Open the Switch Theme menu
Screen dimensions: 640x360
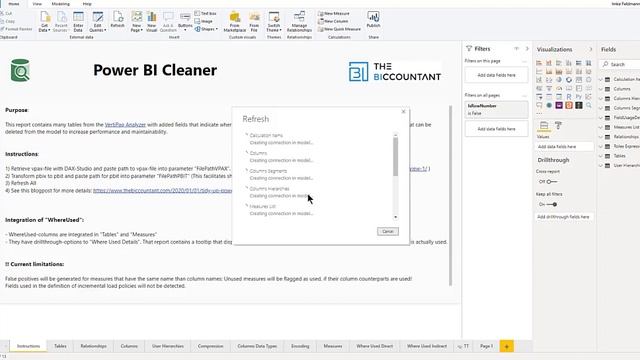pos(274,22)
